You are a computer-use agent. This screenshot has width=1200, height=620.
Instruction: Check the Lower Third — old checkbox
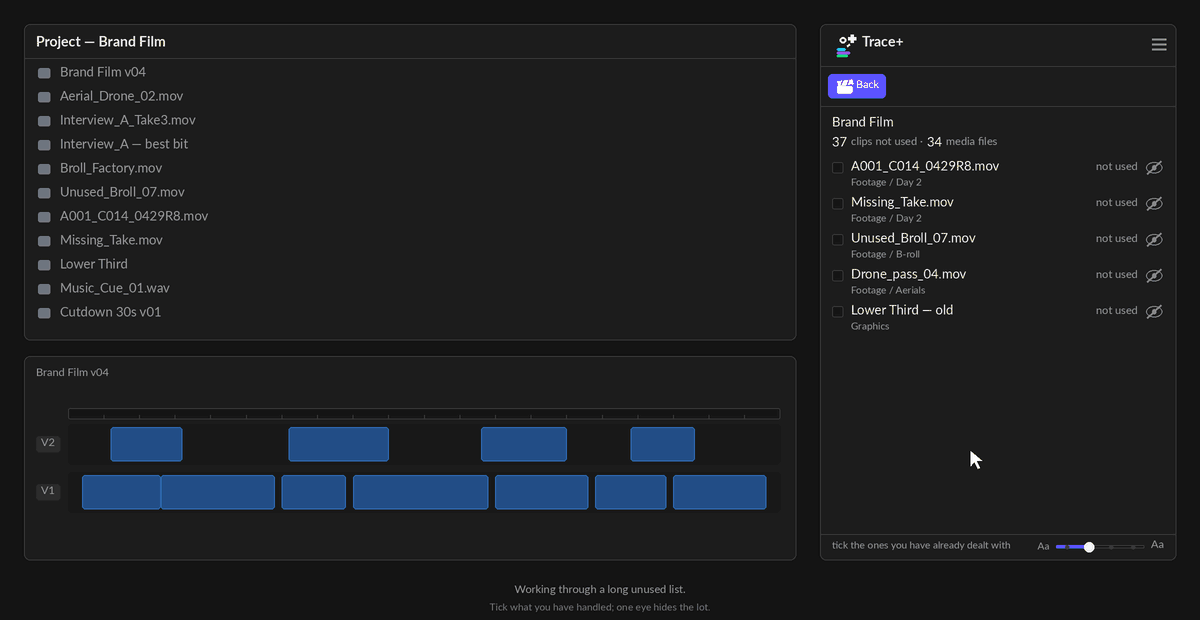pos(838,312)
